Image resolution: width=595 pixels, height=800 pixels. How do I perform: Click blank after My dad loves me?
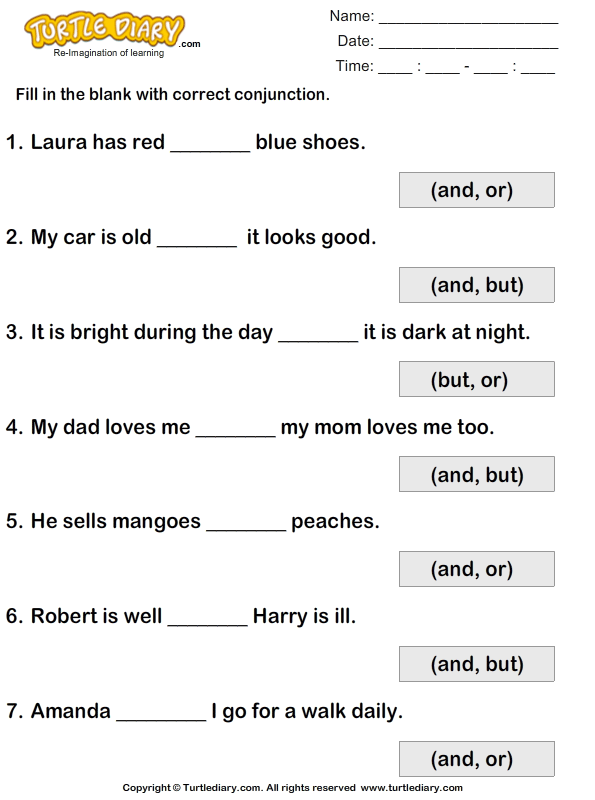point(236,435)
